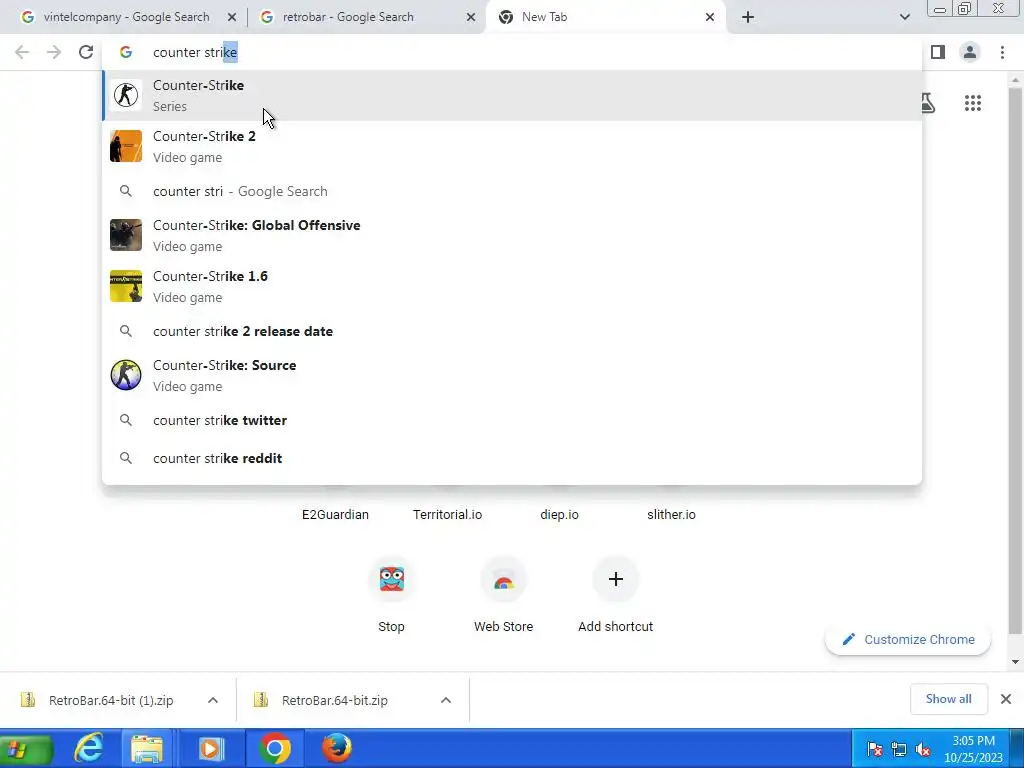
Task: Choose Counter-Strike Series suggestion
Action: [512, 95]
